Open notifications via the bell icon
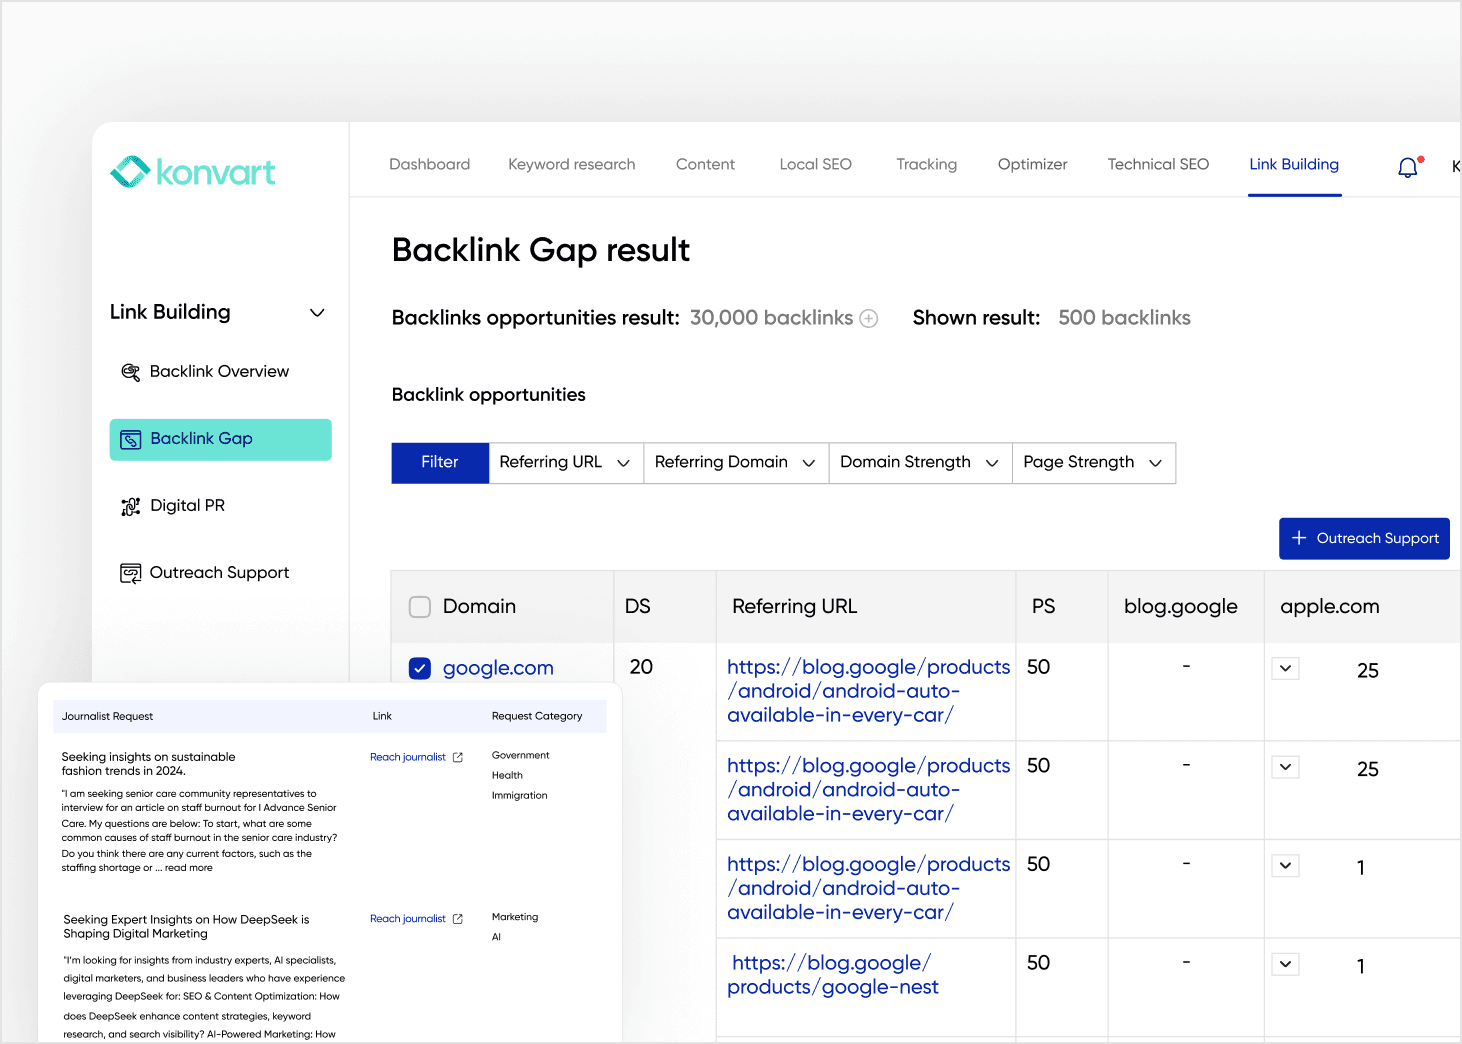The width and height of the screenshot is (1462, 1044). pos(1408,167)
